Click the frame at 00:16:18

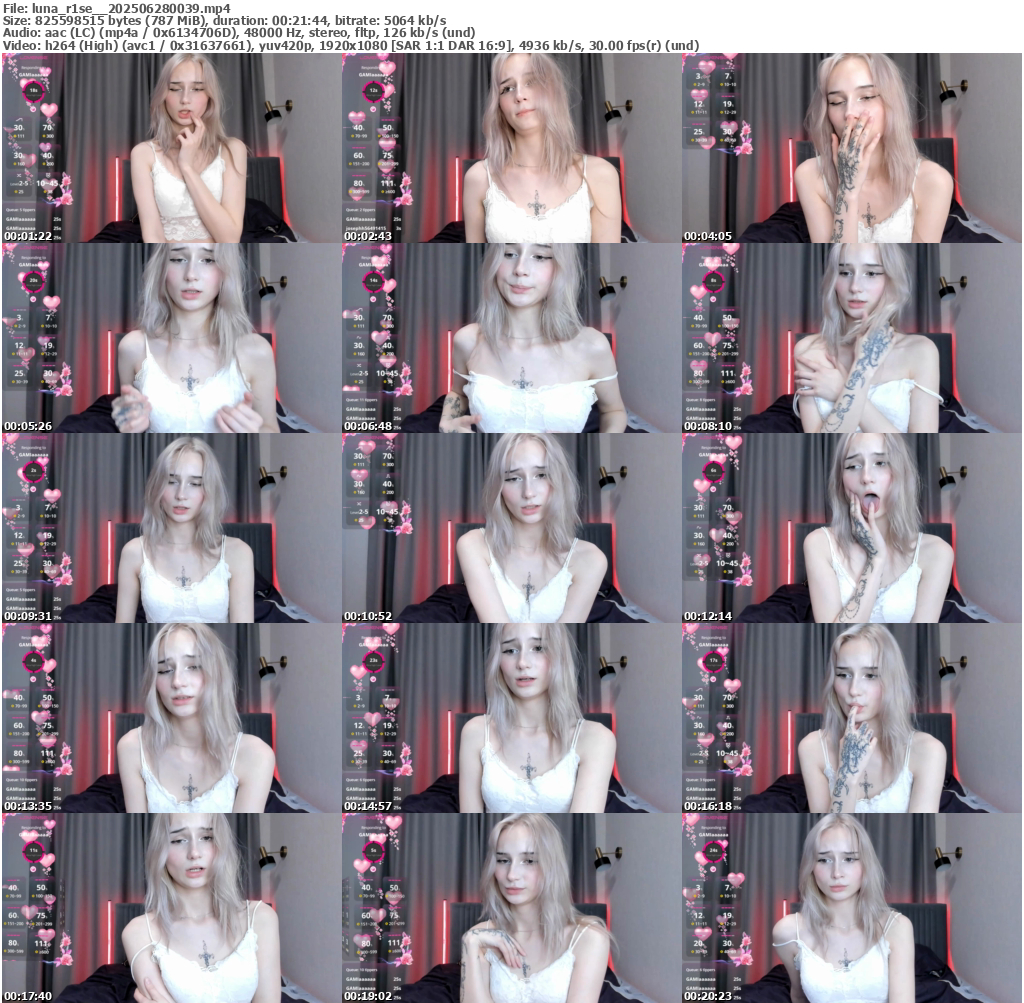coord(852,718)
